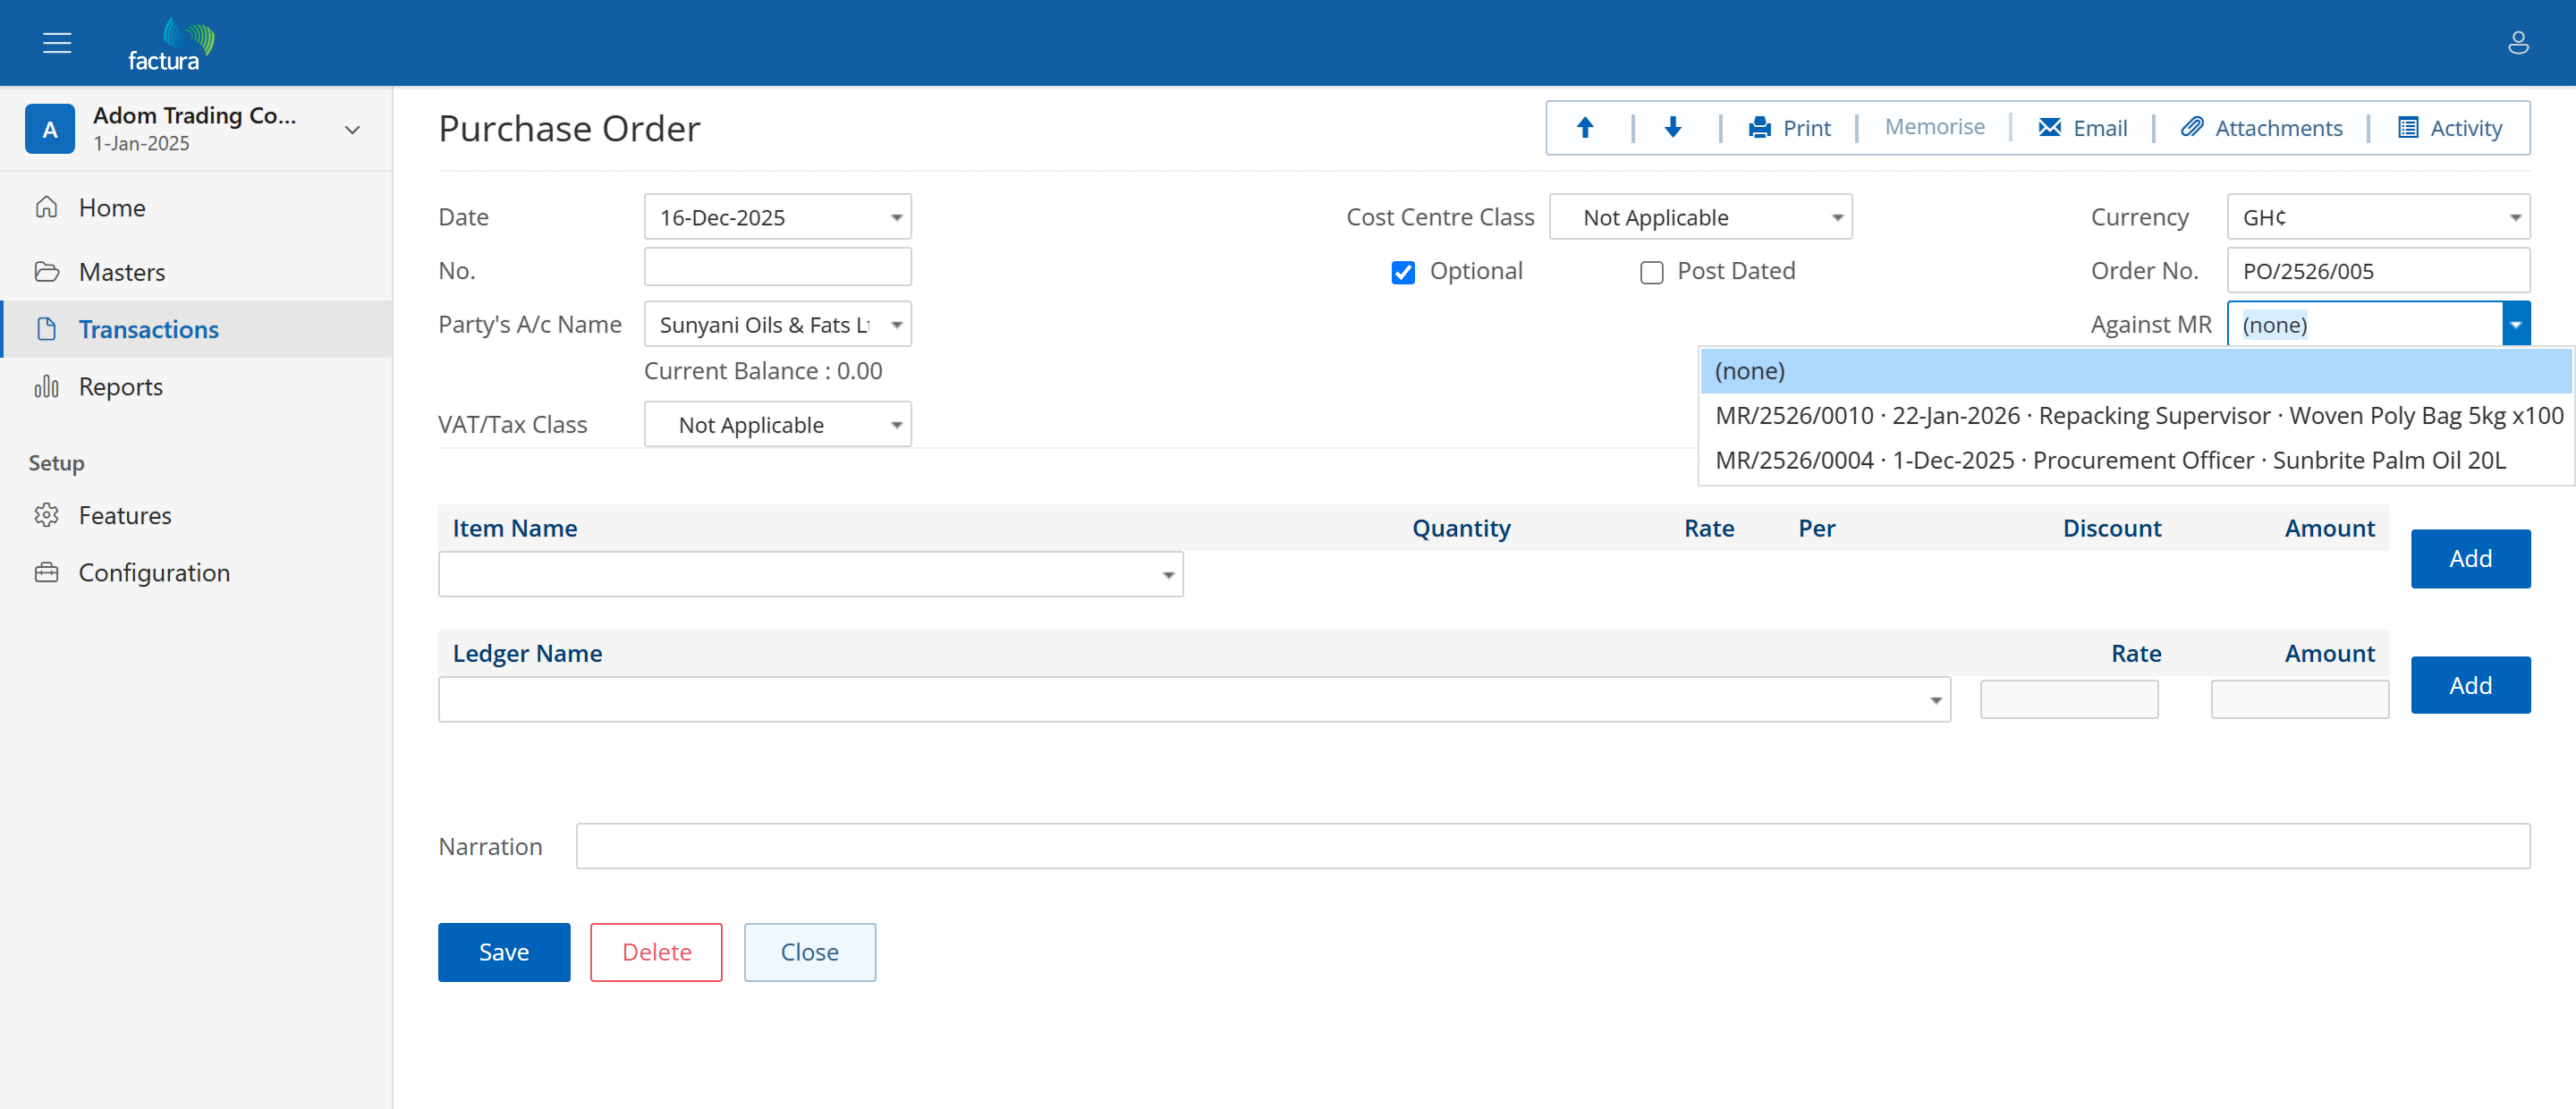
Task: Select MR/2526/0004 Sunbrite Palm Oil option
Action: [2136, 460]
